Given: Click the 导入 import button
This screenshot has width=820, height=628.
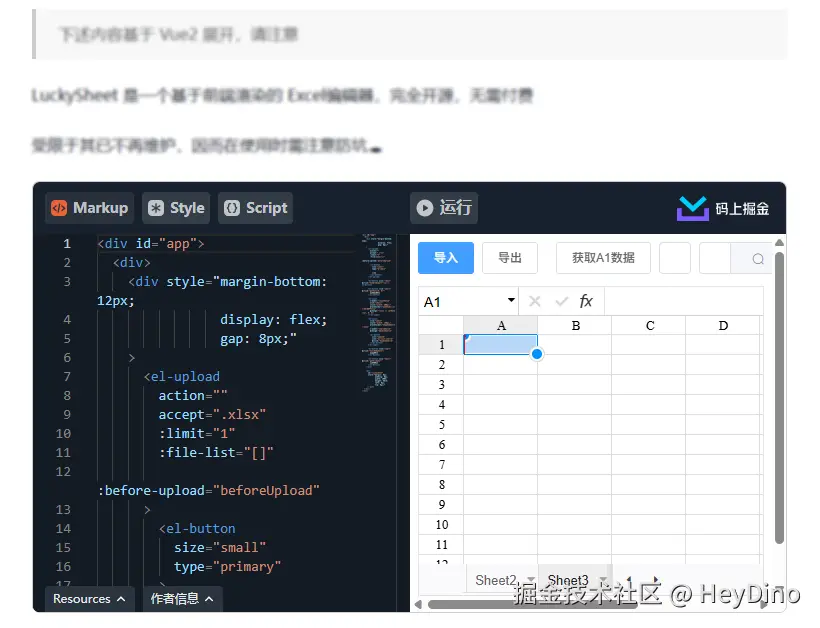Looking at the screenshot, I should point(446,258).
